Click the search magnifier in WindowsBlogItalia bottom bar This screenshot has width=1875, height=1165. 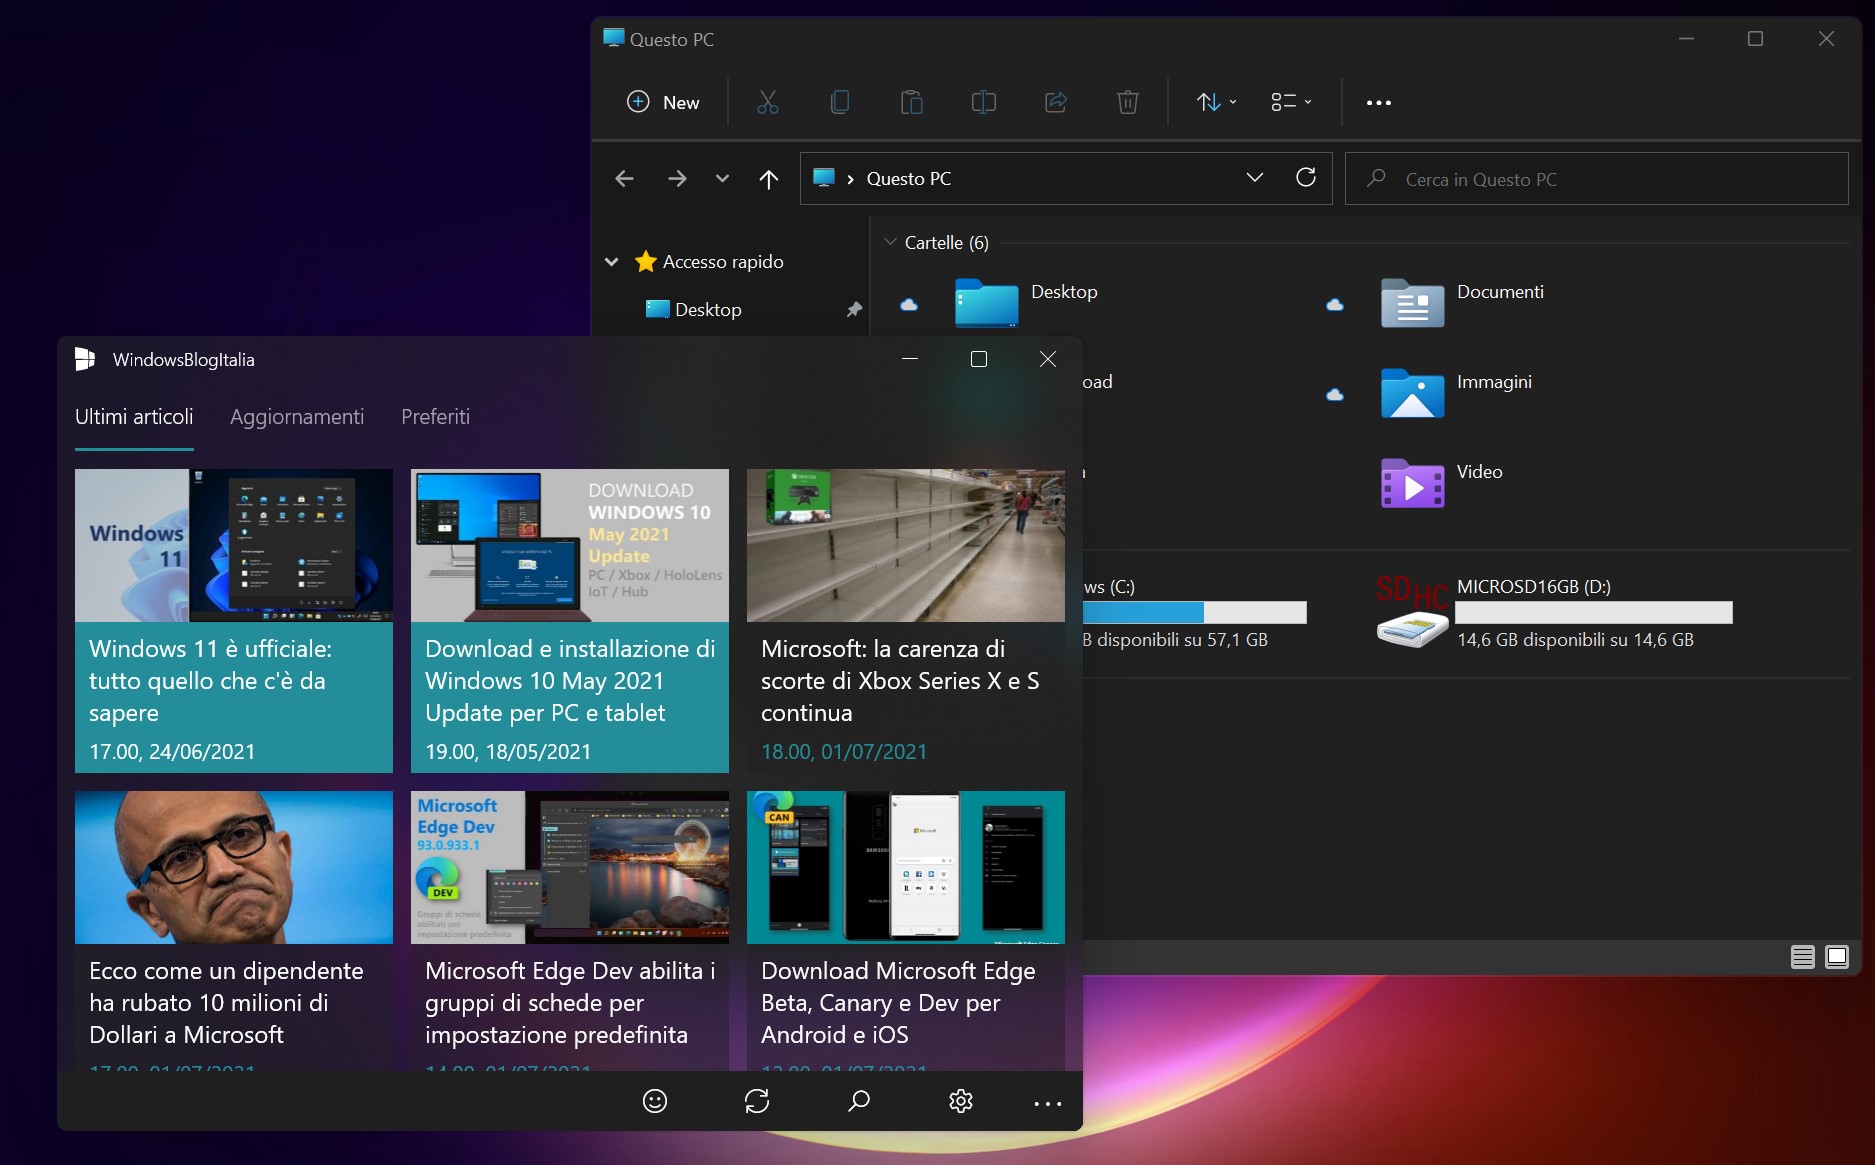(x=858, y=1101)
